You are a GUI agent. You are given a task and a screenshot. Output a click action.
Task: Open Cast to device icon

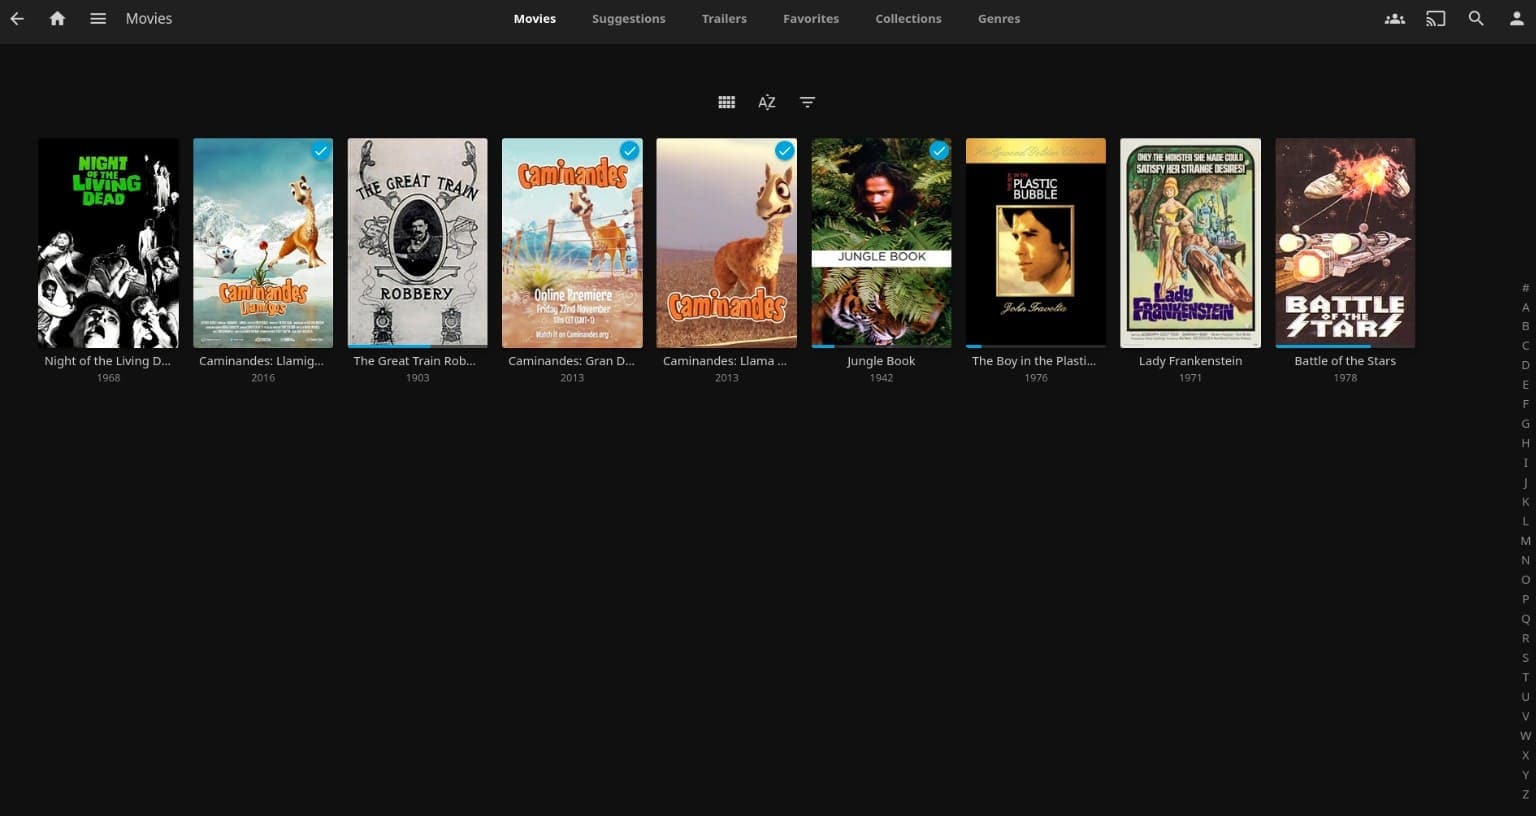coord(1435,18)
